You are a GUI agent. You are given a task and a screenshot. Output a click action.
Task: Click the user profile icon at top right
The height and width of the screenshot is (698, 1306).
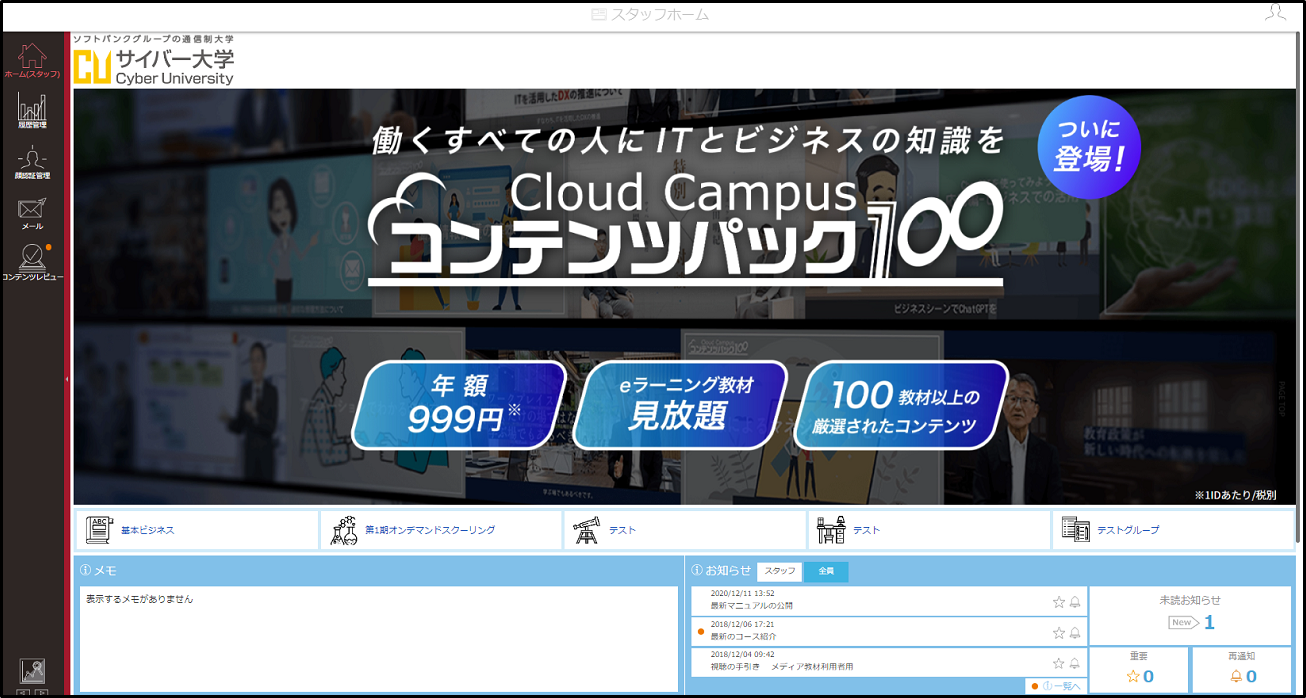coord(1274,12)
